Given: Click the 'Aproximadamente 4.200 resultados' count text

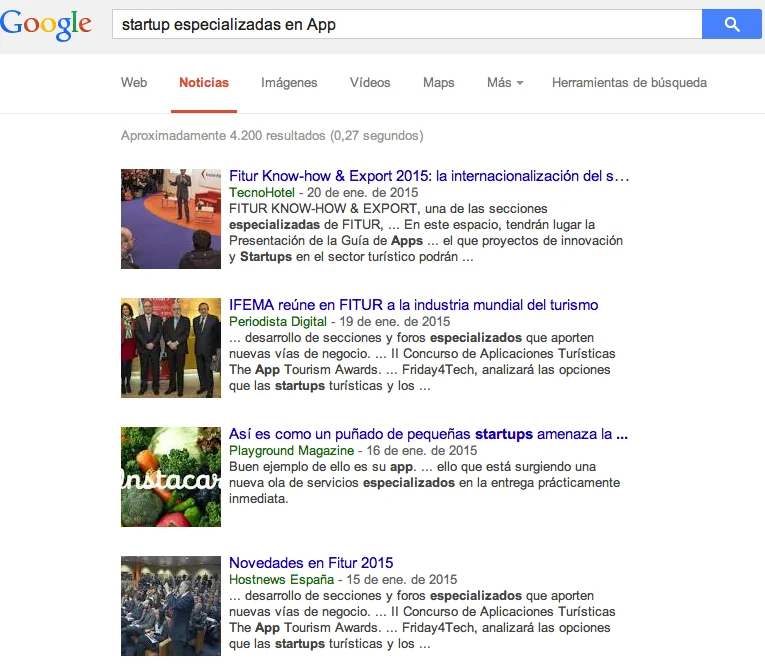Looking at the screenshot, I should (272, 135).
